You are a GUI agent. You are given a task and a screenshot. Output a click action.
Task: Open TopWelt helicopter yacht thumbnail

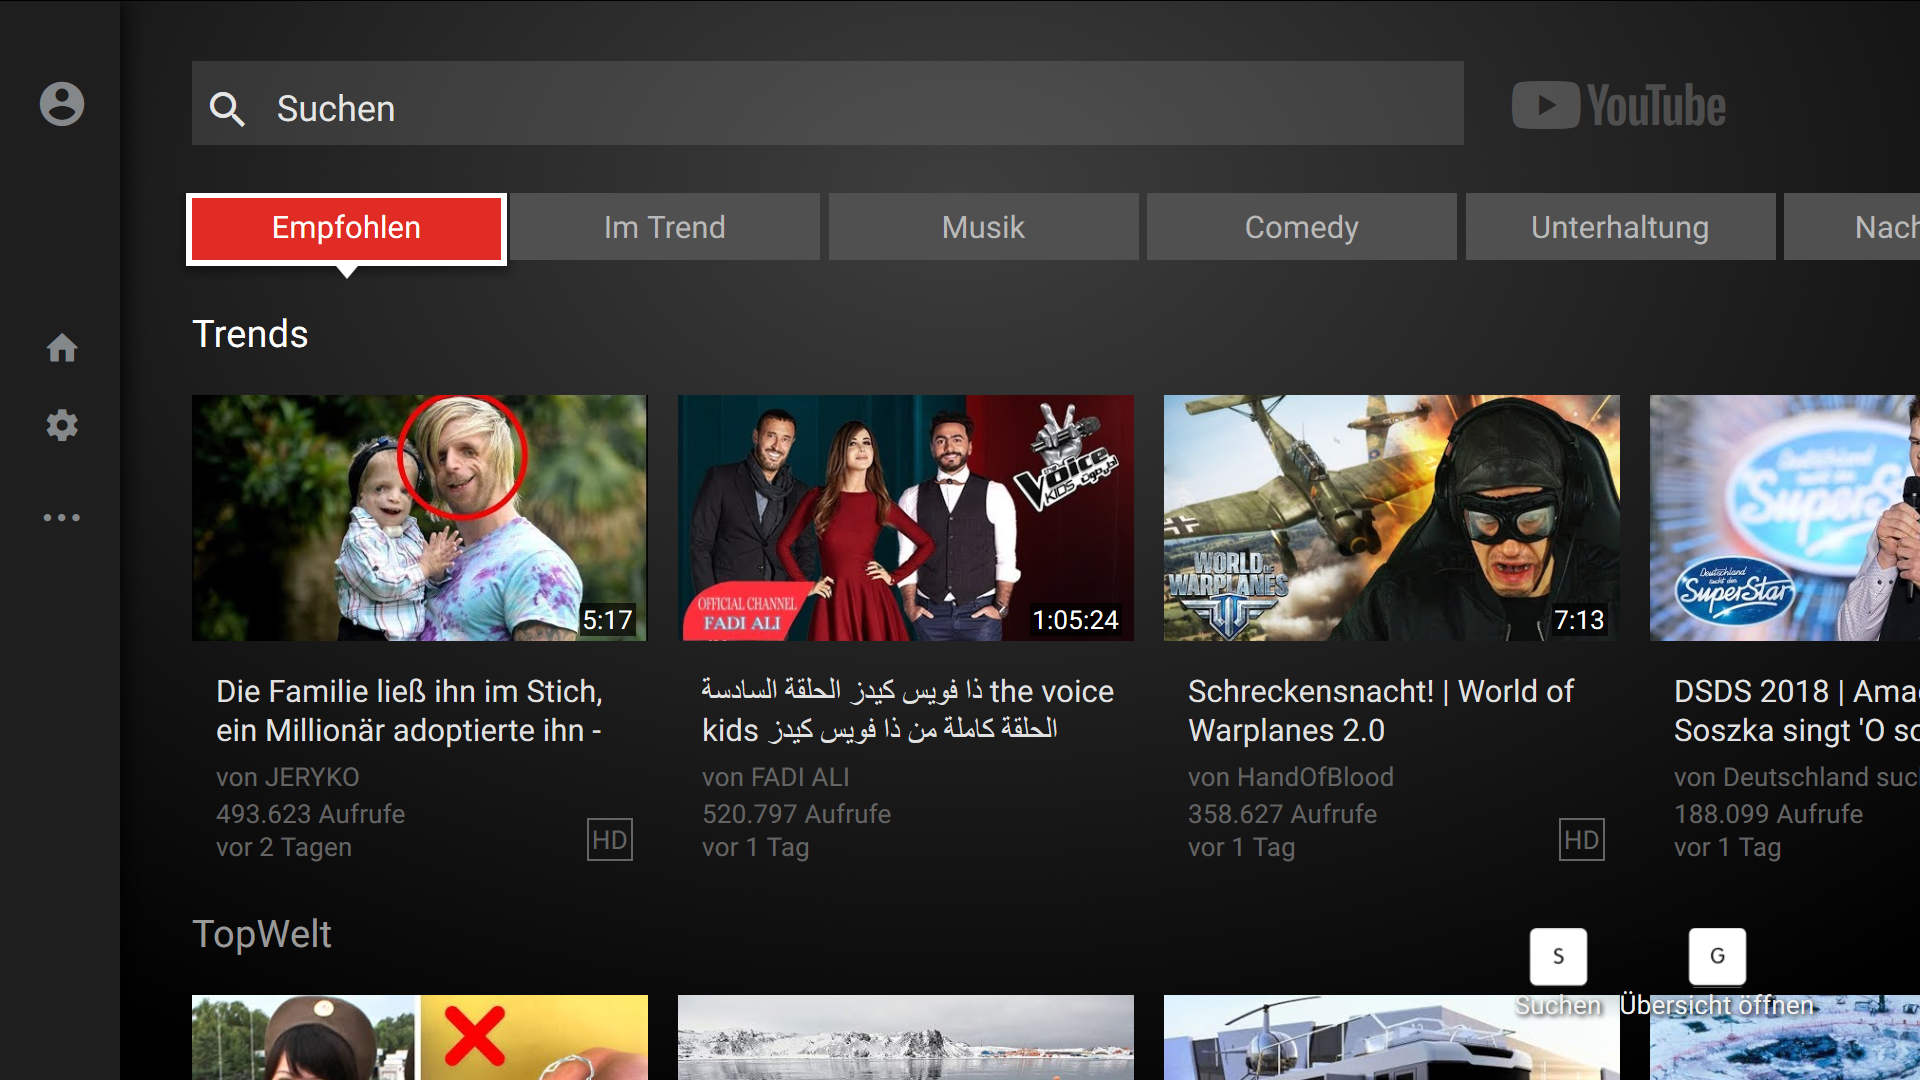point(1392,1037)
